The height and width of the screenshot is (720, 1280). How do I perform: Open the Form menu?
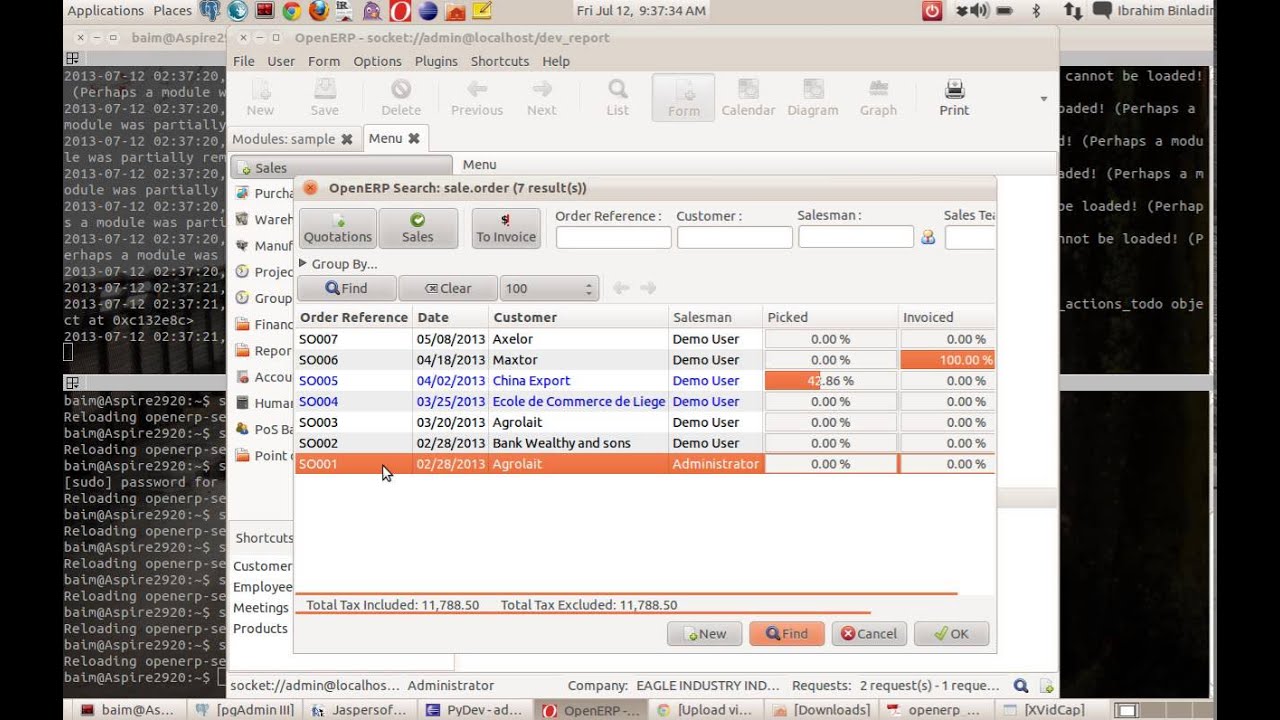click(324, 61)
